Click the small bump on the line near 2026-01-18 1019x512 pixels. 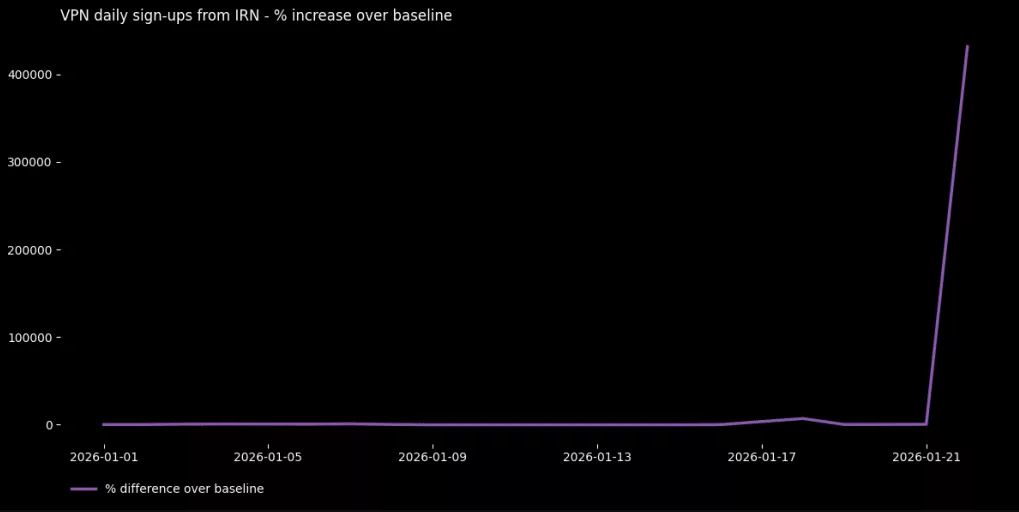(x=802, y=418)
